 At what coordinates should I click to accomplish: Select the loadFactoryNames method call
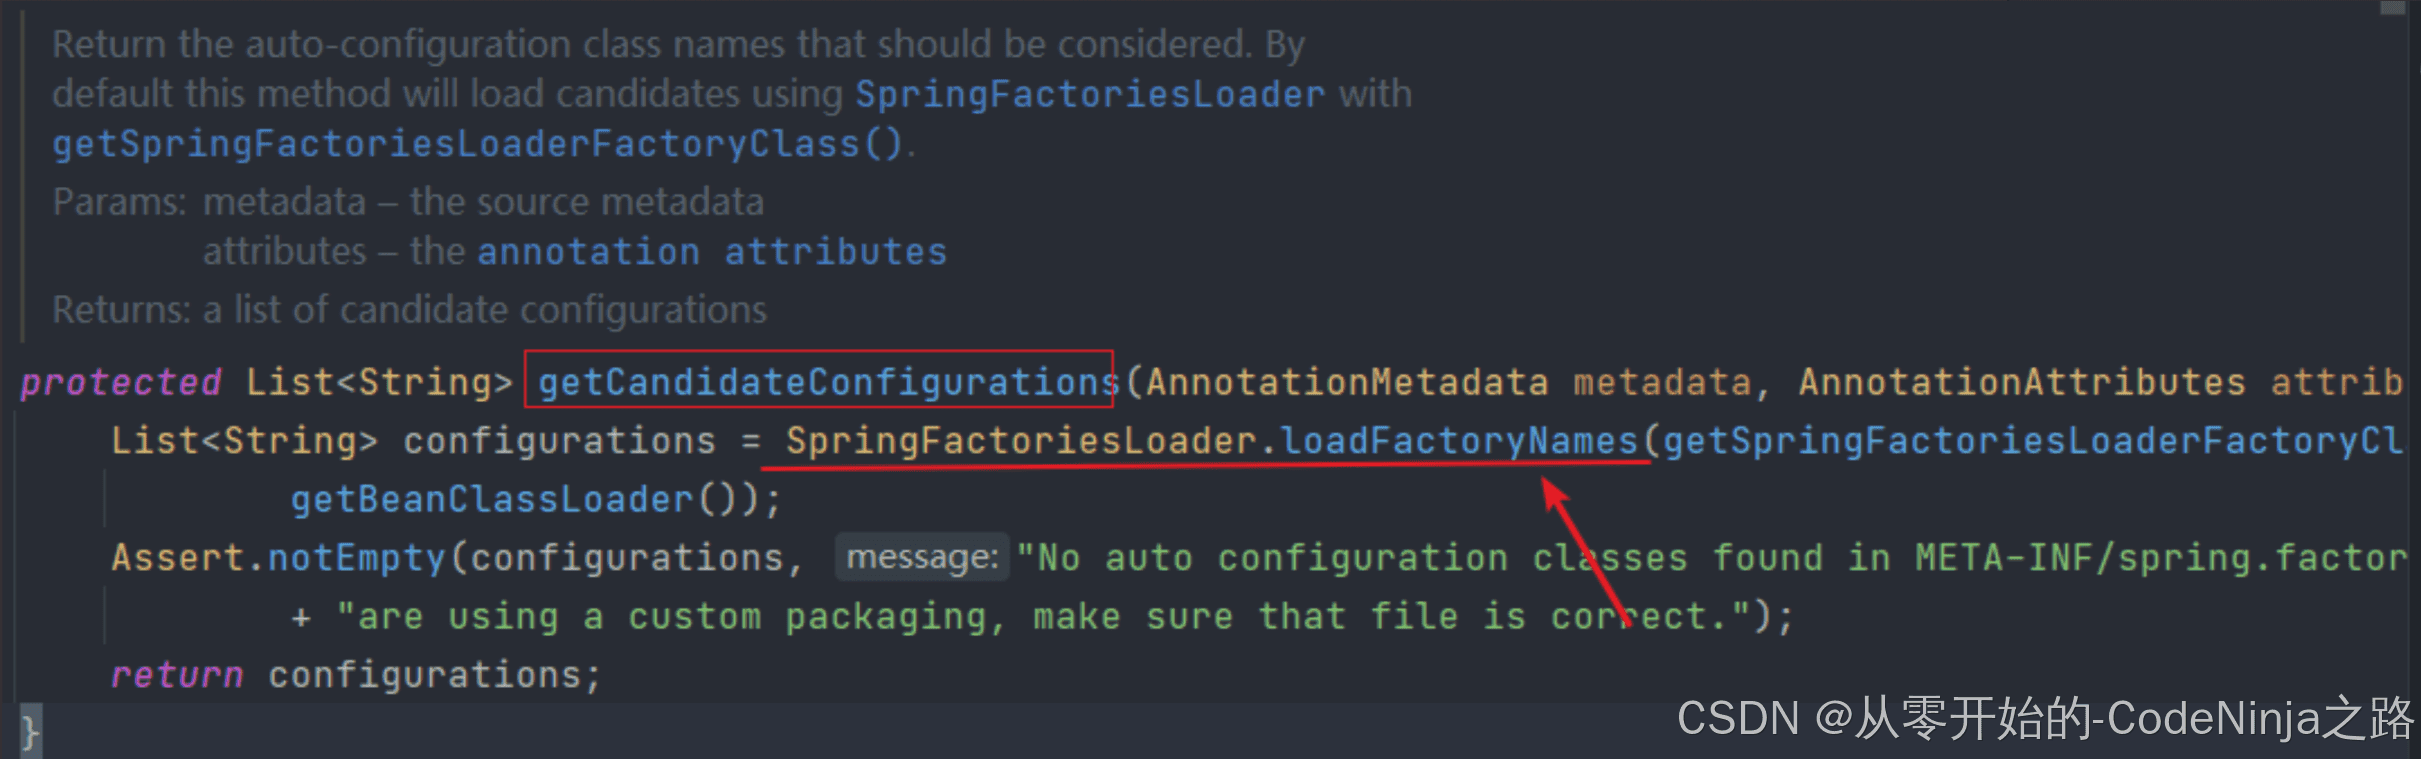[1460, 441]
